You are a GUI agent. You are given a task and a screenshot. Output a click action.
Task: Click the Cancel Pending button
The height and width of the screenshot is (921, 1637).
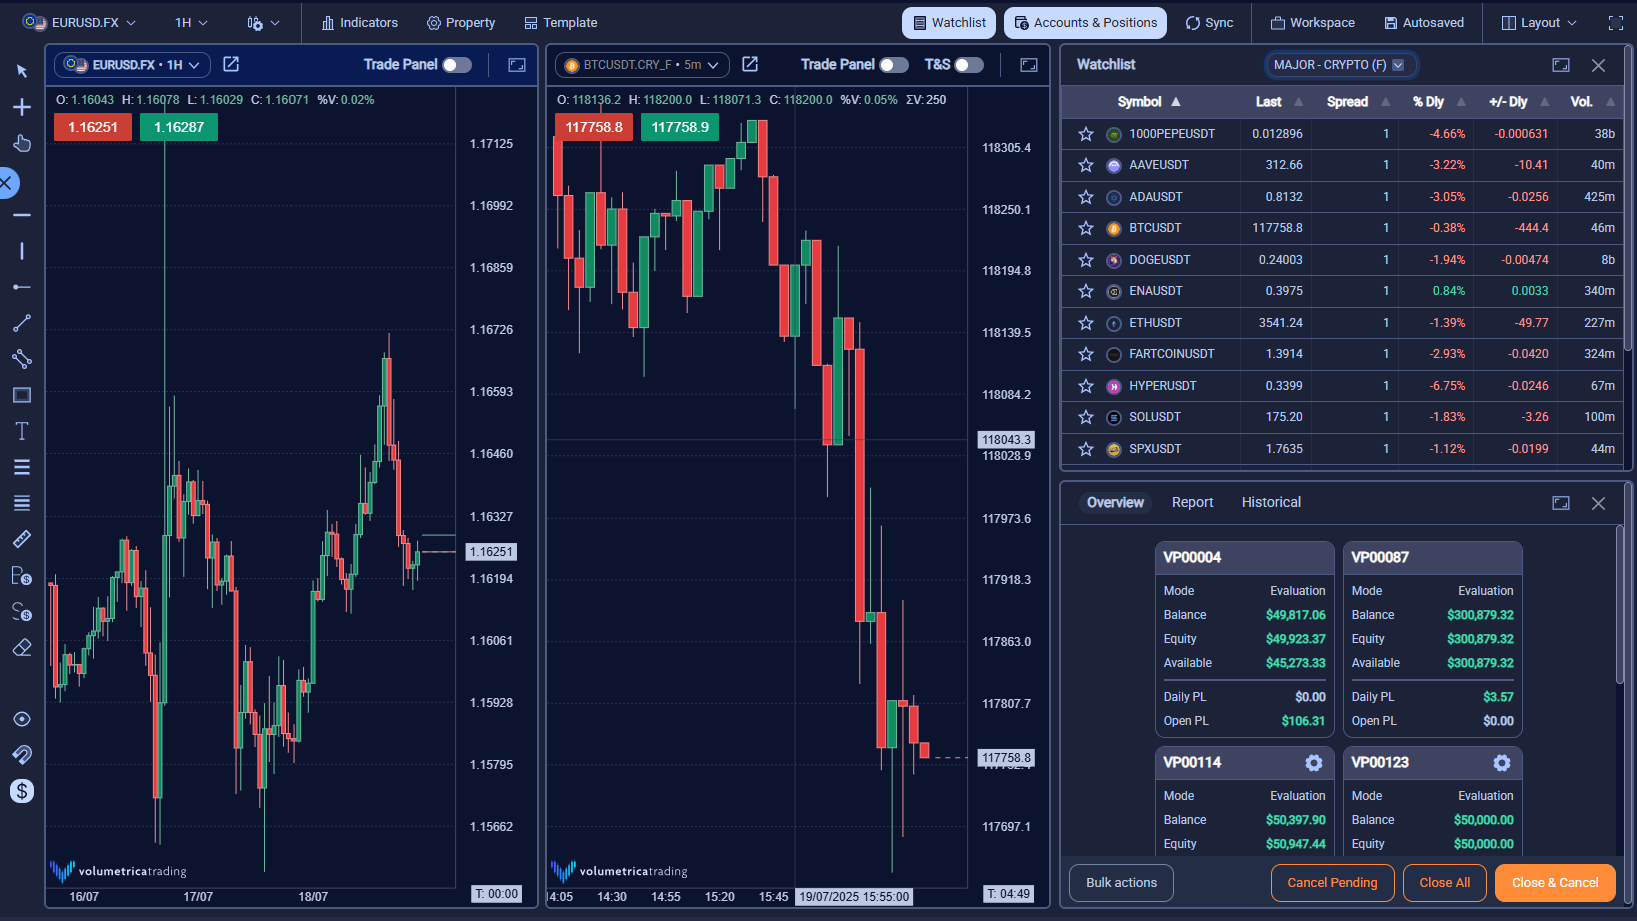tap(1332, 883)
